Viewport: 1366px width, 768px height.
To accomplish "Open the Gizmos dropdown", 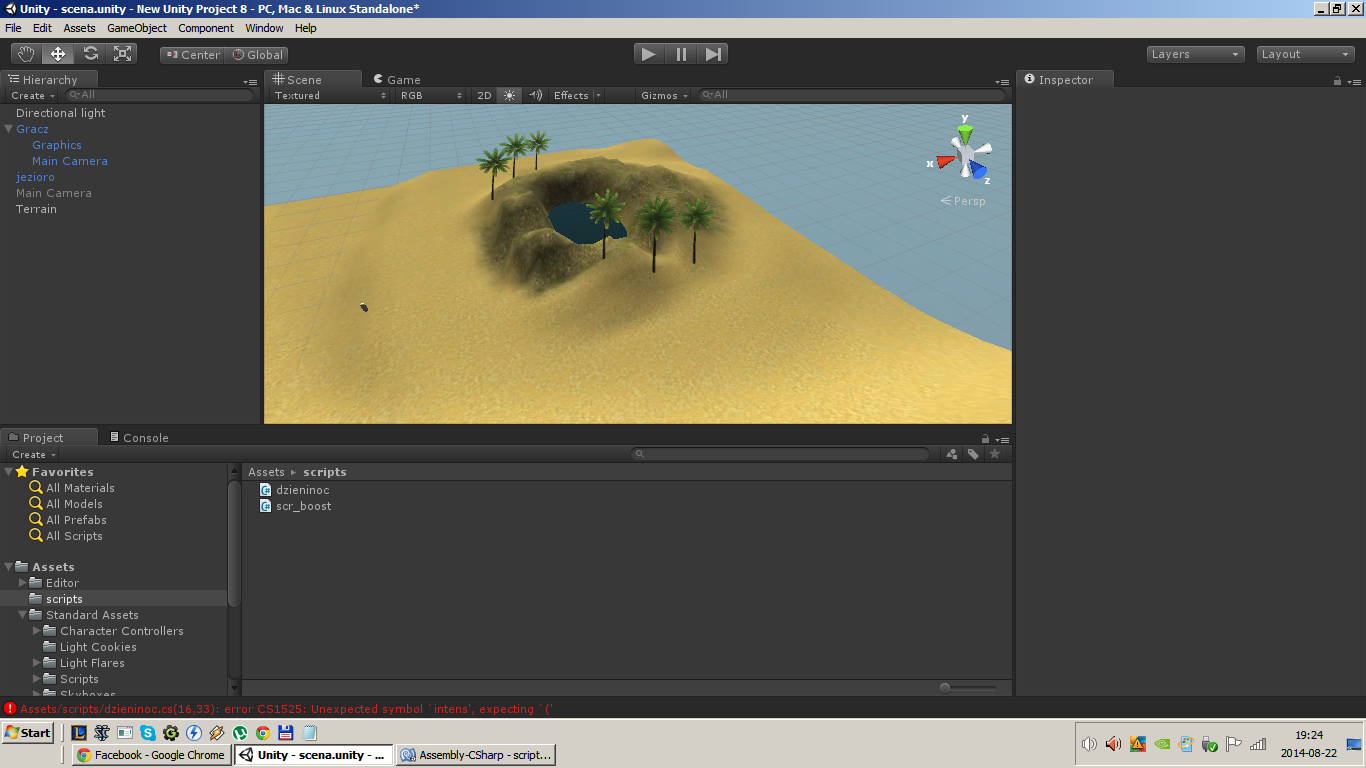I will click(664, 96).
